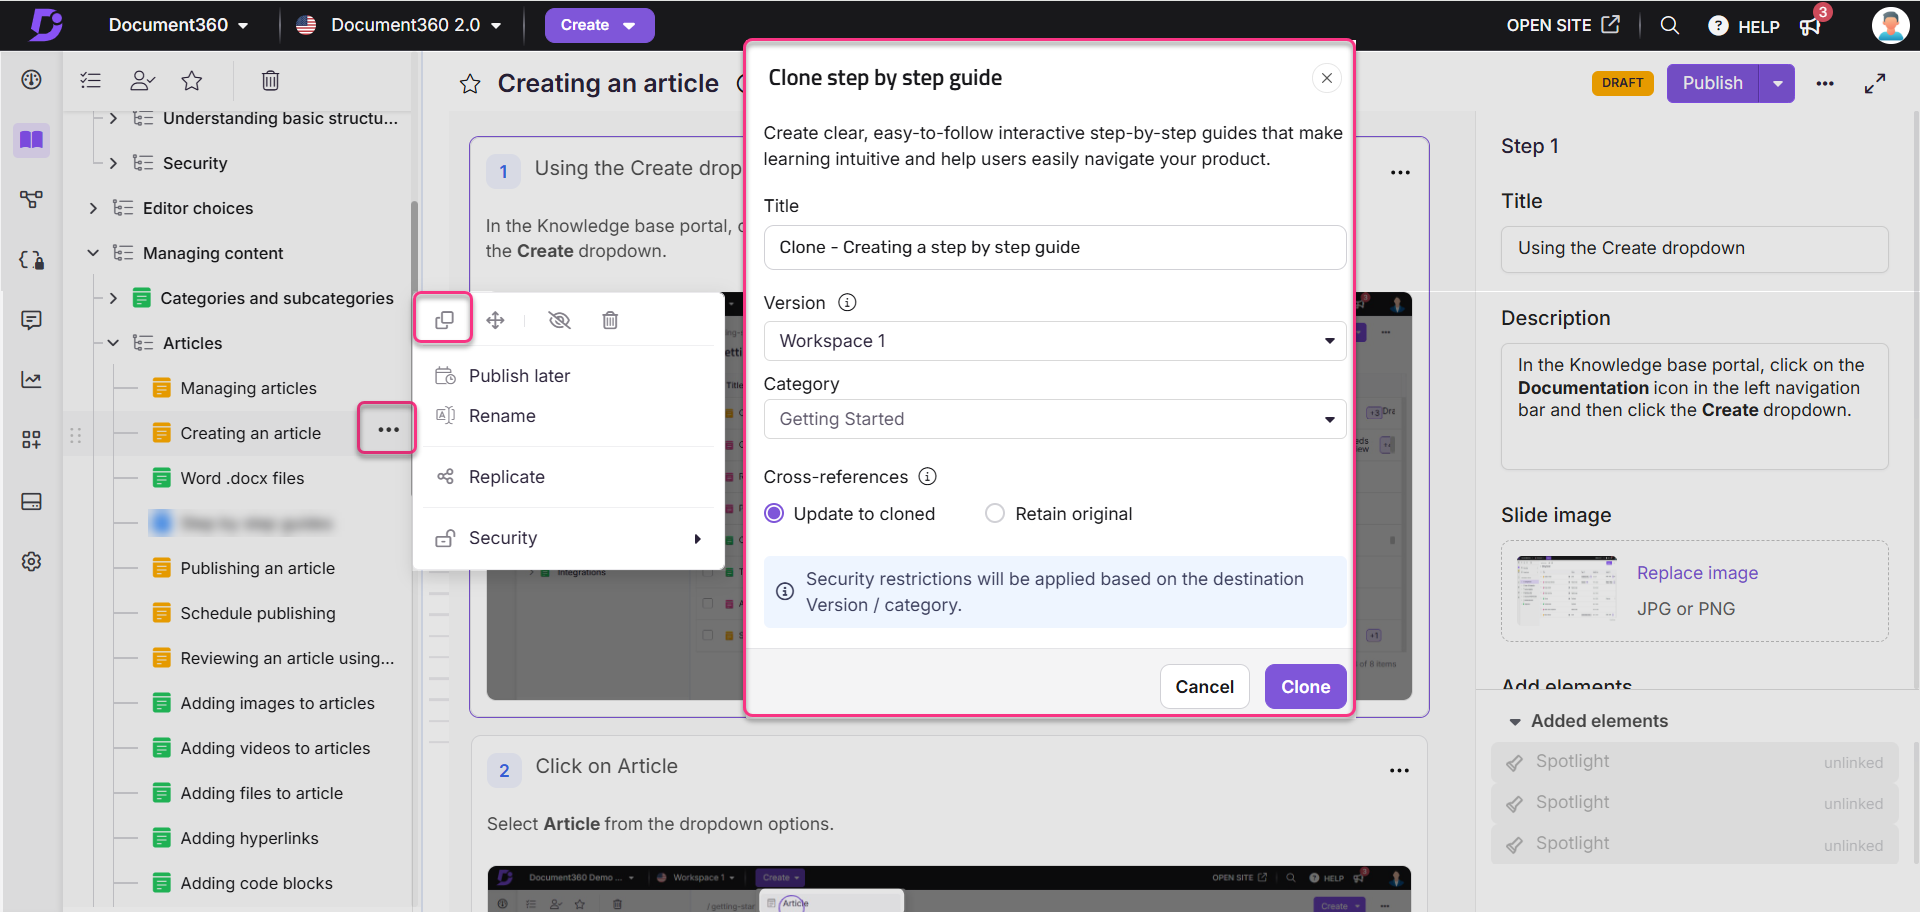Screen dimensions: 1920x912
Task: Collapse the Added elements section
Action: pyautogui.click(x=1515, y=721)
